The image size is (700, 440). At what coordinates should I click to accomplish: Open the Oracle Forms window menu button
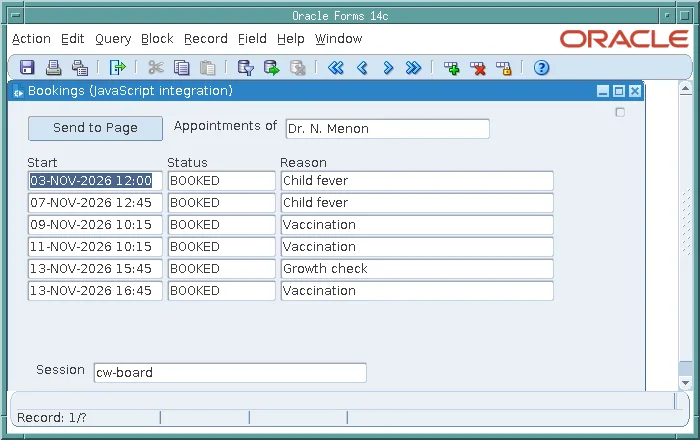16,16
